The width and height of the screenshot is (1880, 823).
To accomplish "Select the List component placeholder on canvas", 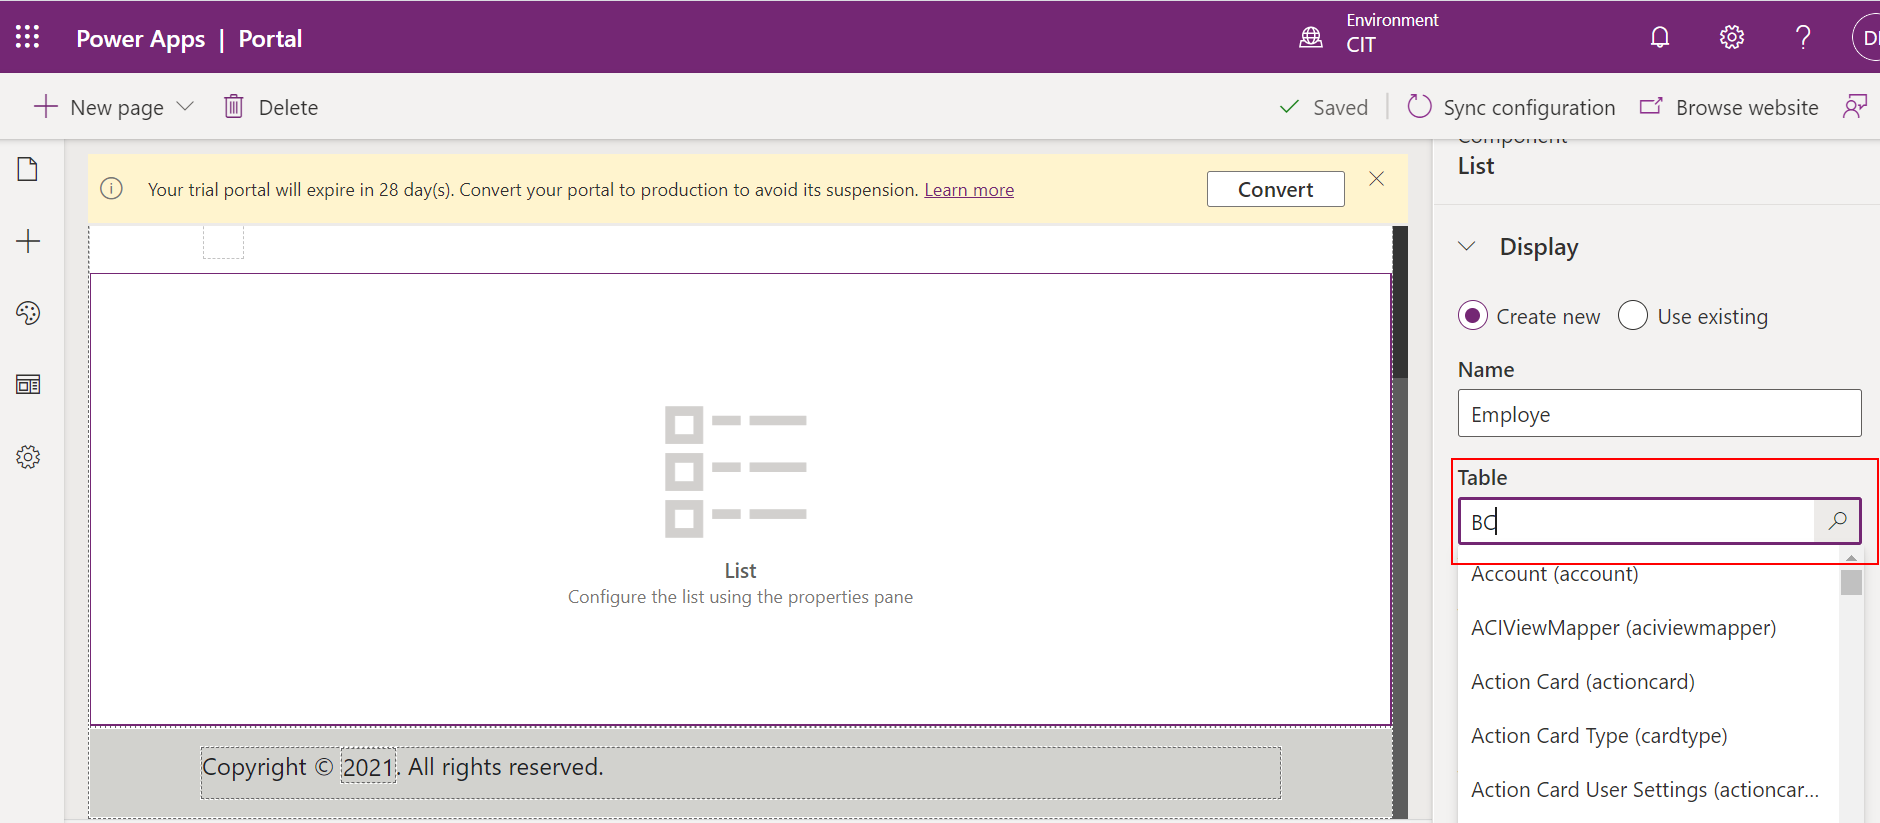I will click(740, 499).
